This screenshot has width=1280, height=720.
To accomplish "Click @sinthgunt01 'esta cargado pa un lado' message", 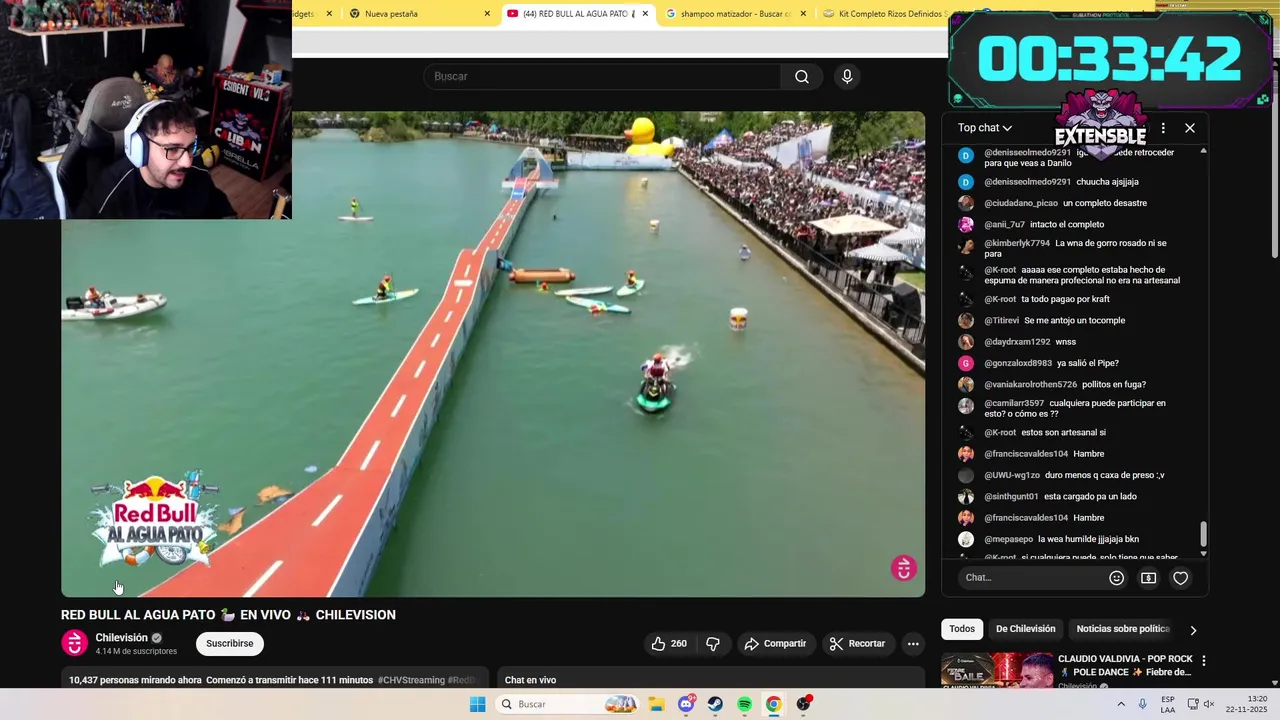I will 1060,497.
